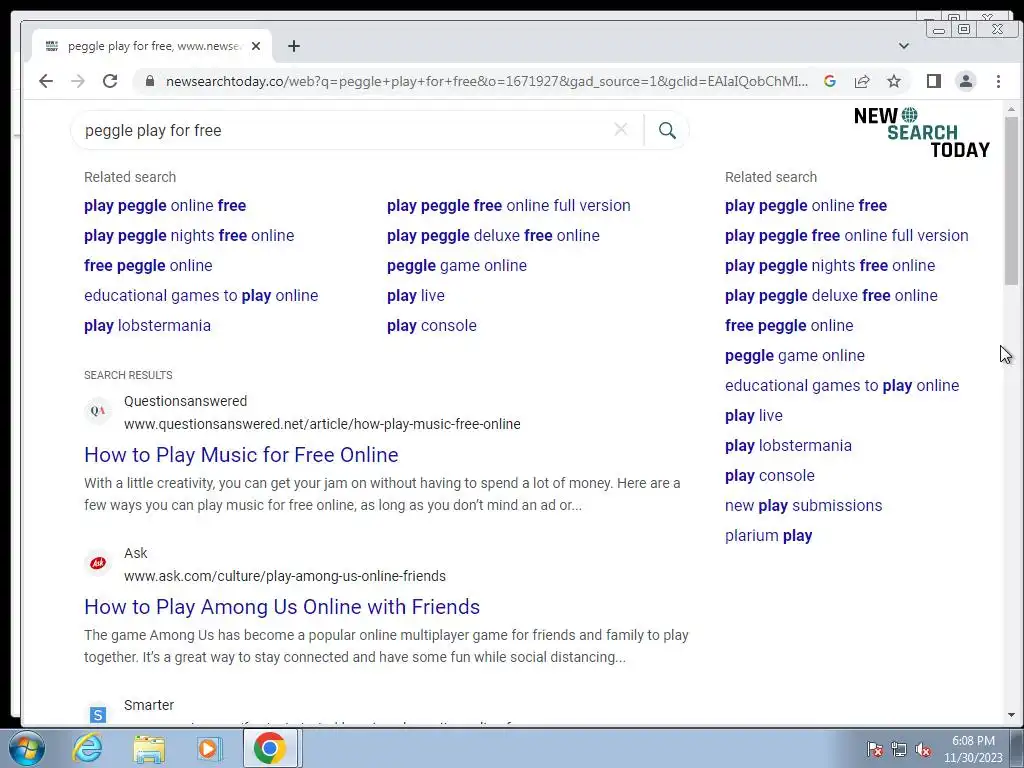The height and width of the screenshot is (768, 1024).
Task: Click the questionsanswered.net article URL
Action: (x=322, y=424)
